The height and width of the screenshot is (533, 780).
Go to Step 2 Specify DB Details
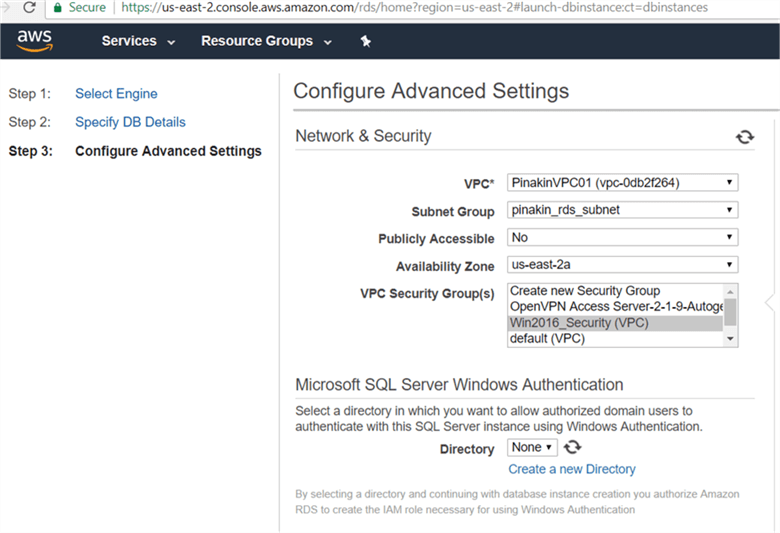pyautogui.click(x=130, y=122)
